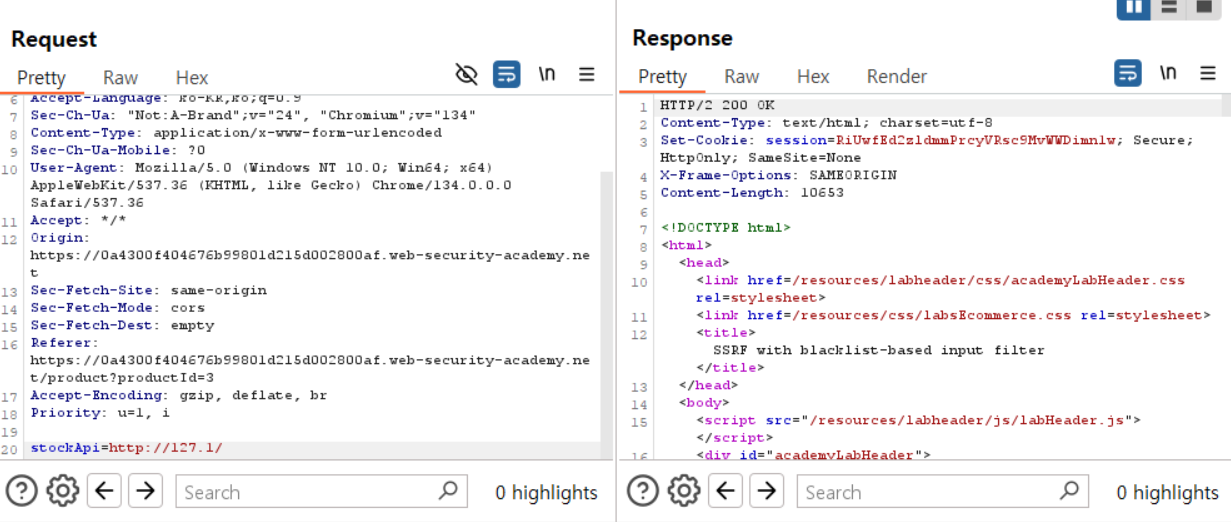Click the magnifier icon in Response search box
This screenshot has height=522, width=1231.
pos(1069,491)
